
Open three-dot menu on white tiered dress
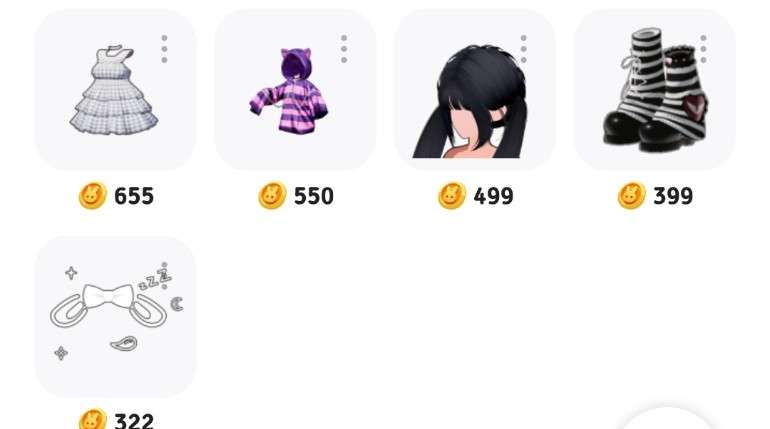coord(165,49)
